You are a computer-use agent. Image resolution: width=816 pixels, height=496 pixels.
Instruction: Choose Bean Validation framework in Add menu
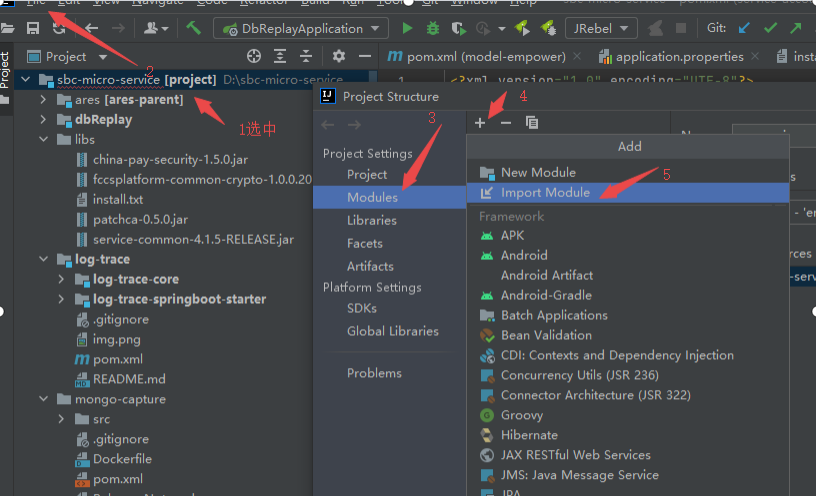[x=628, y=335]
